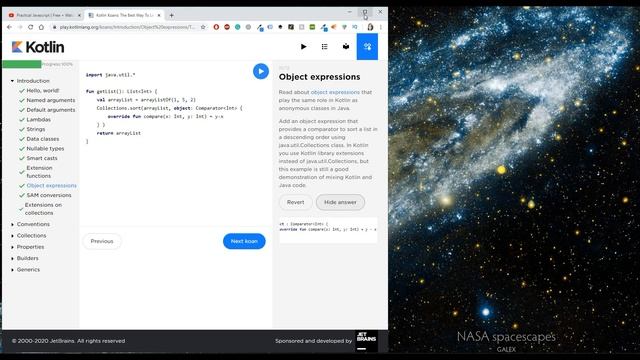The image size is (640, 360).
Task: Expand the Conventions section
Action: 12,224
